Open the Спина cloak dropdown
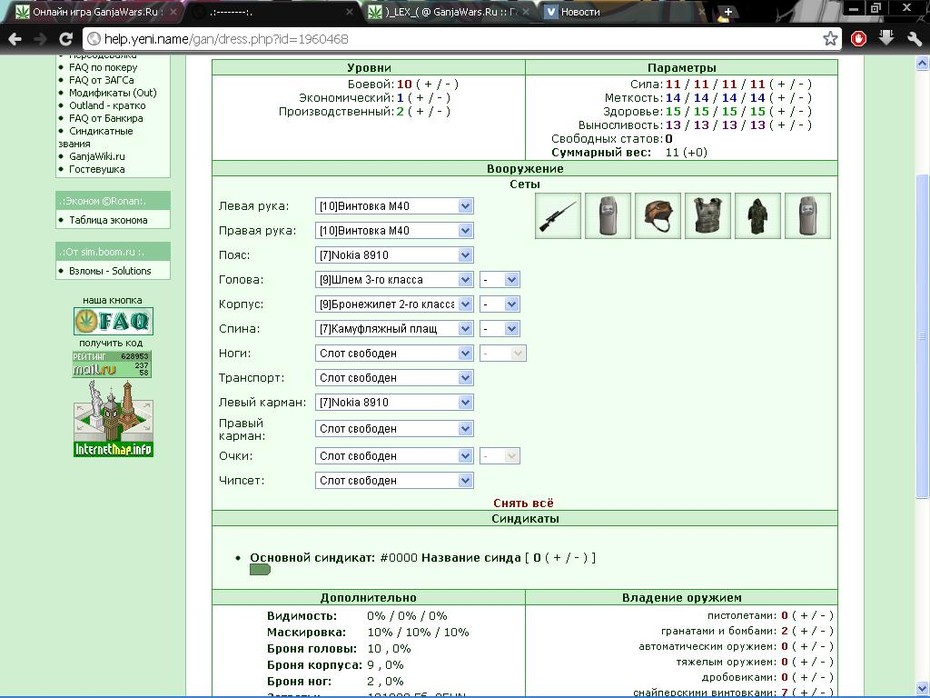 [x=394, y=329]
